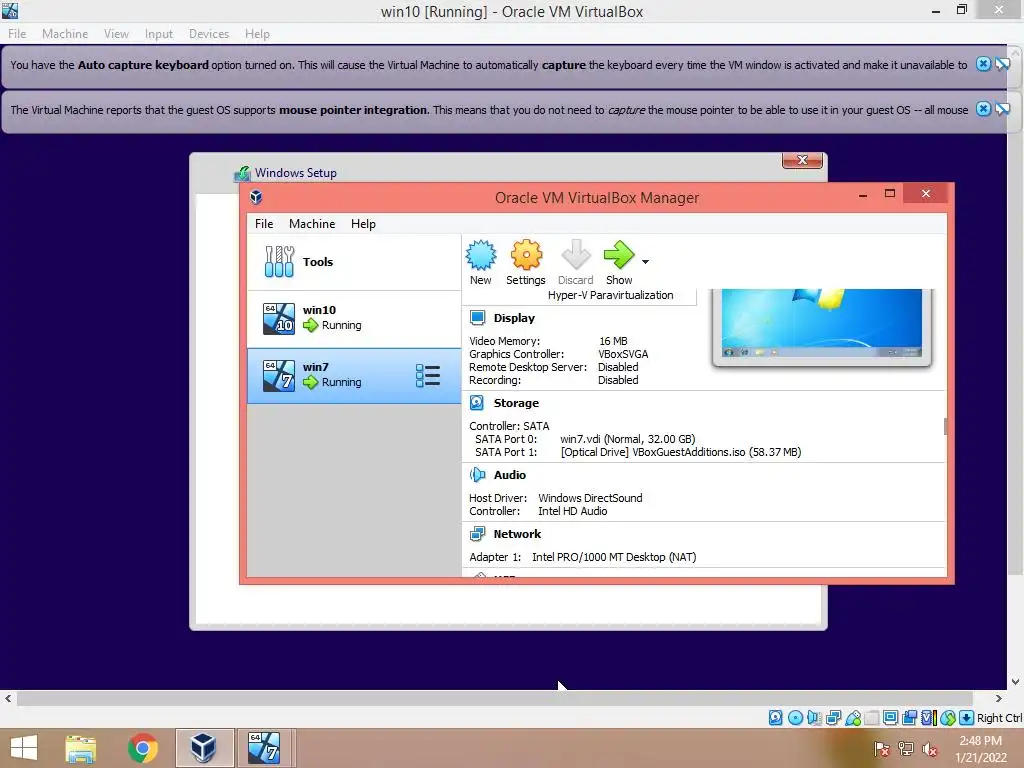Click the Display section header

[514, 318]
